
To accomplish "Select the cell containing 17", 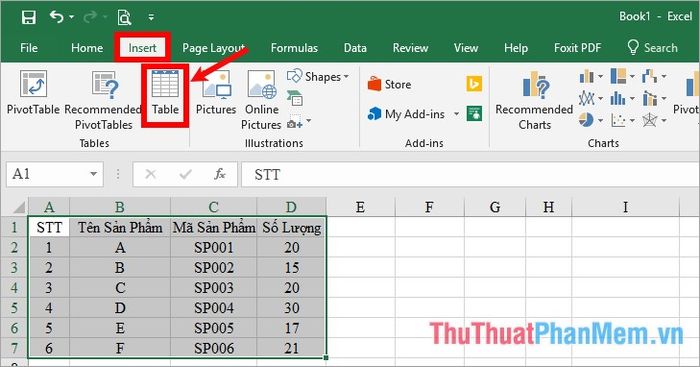I will tap(292, 328).
